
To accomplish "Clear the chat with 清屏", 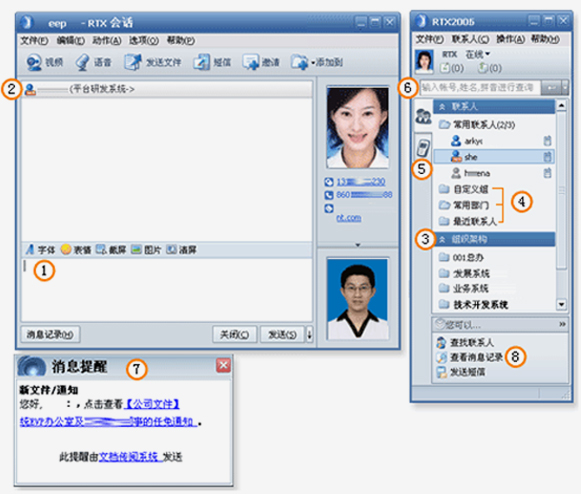I will (x=181, y=250).
